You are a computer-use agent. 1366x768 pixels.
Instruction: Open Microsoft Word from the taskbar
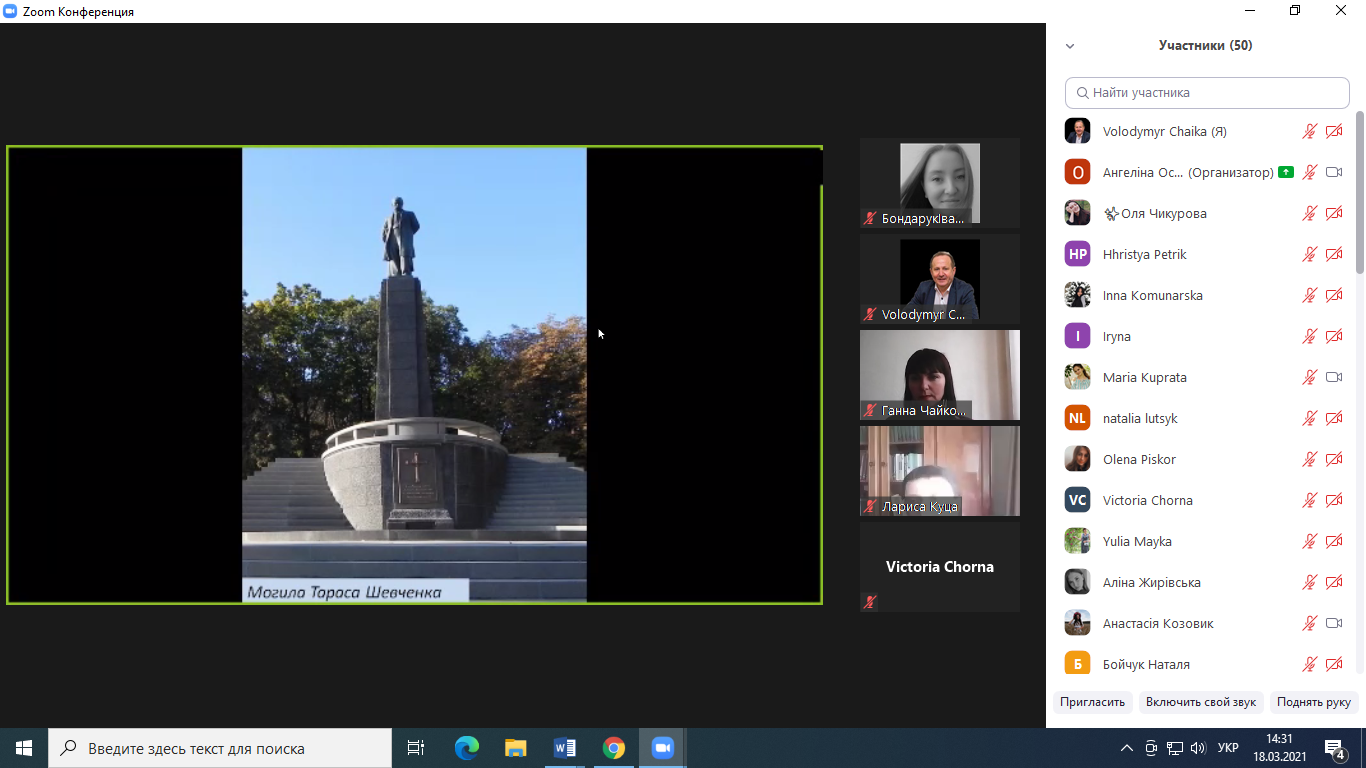click(x=564, y=748)
